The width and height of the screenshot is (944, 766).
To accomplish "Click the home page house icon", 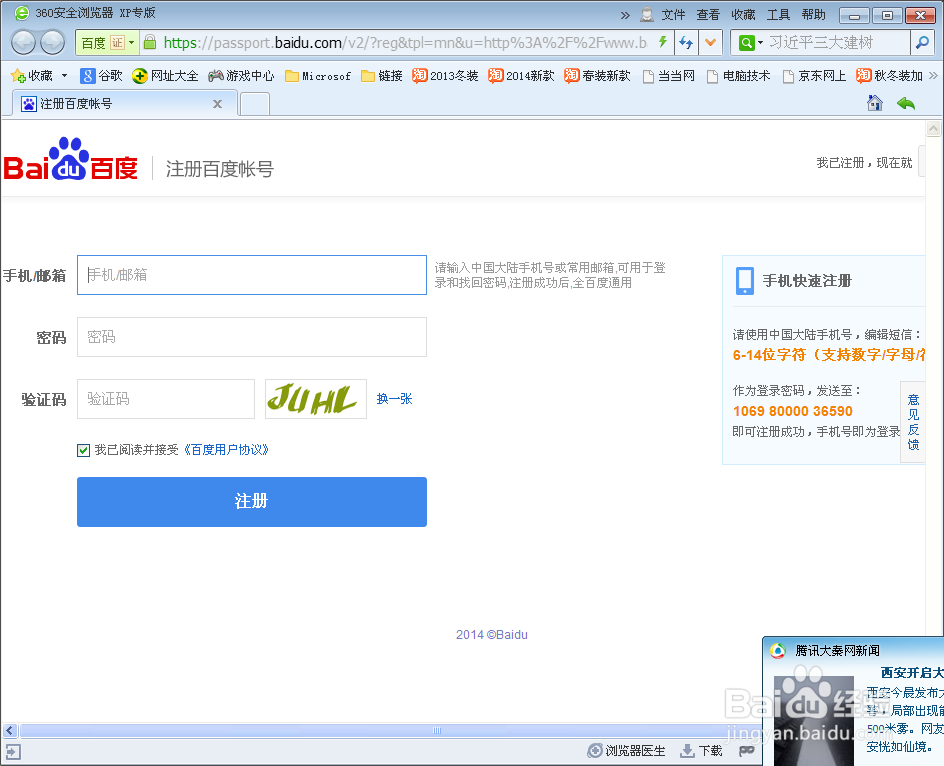I will (x=875, y=103).
